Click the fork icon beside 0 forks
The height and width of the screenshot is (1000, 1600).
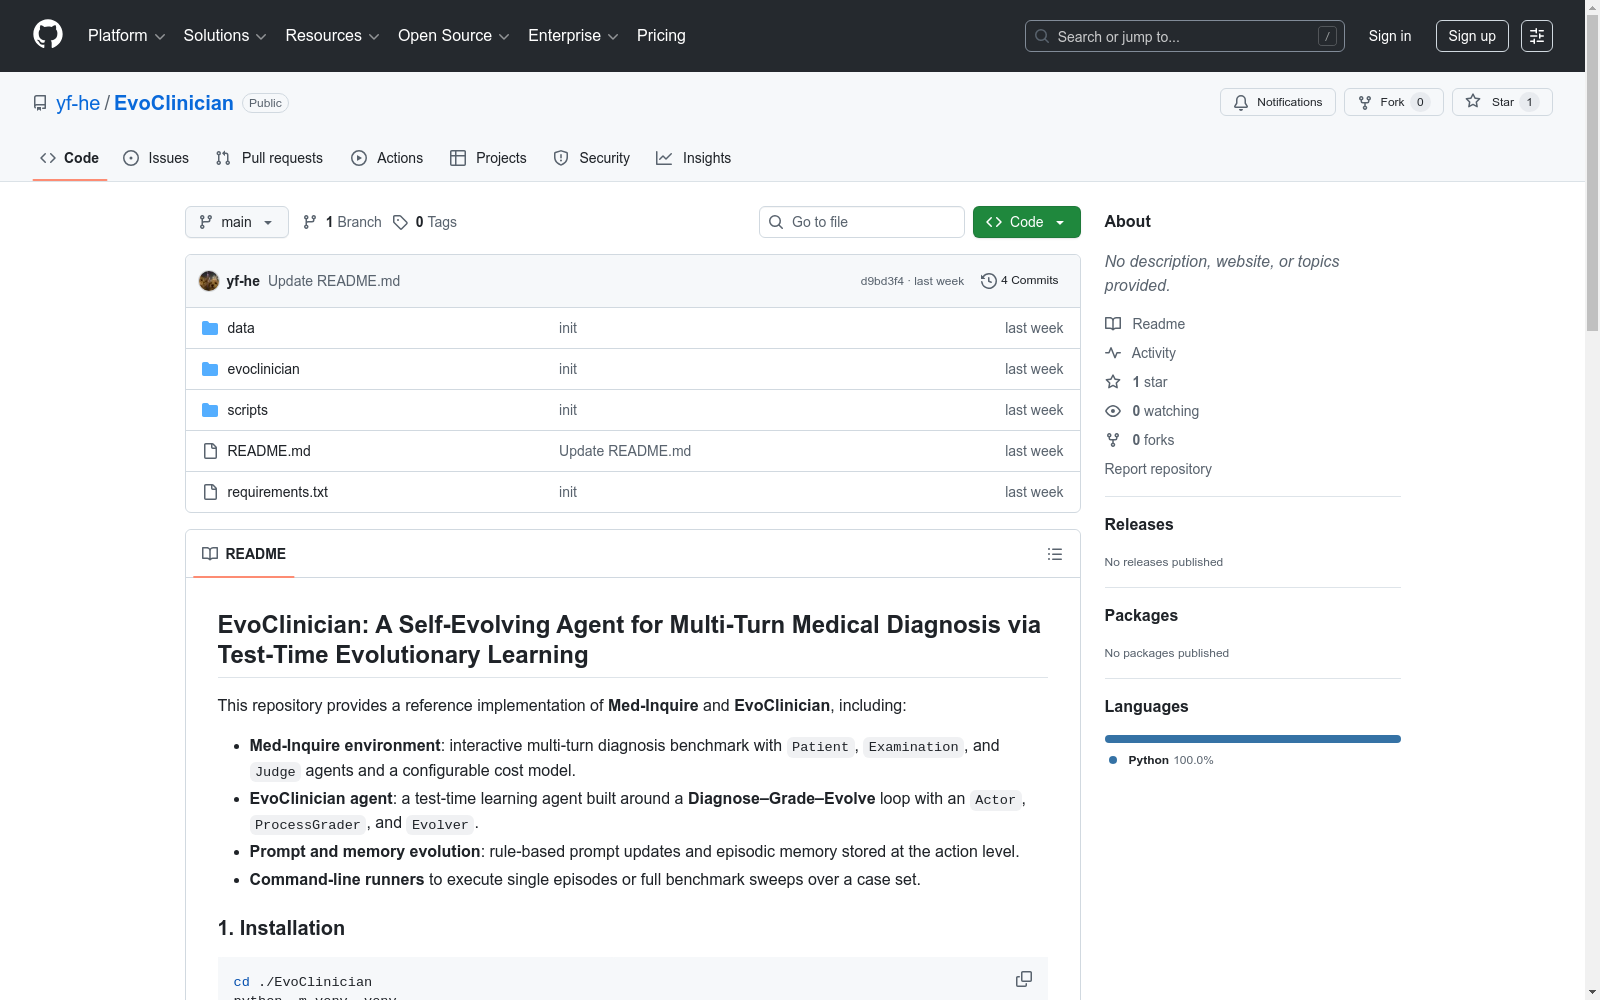[x=1113, y=440]
